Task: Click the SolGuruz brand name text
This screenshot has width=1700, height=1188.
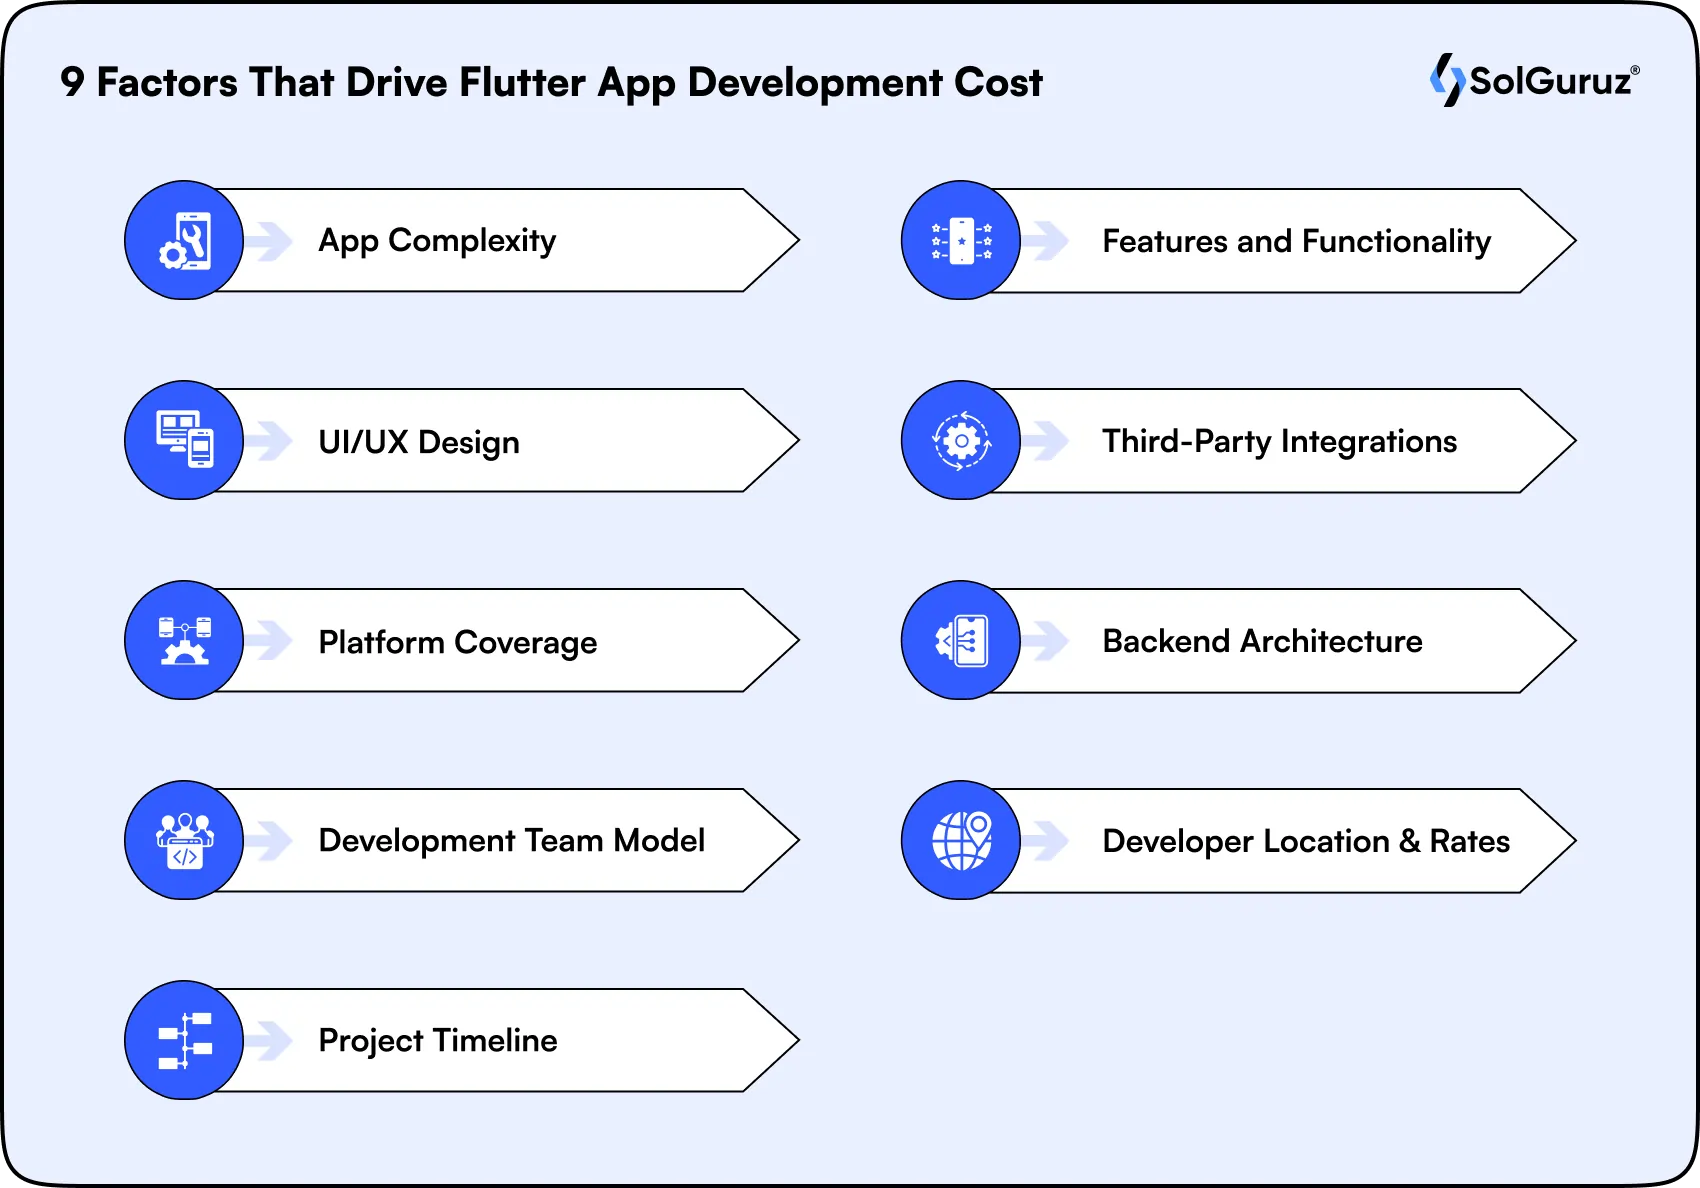Action: pos(1550,81)
